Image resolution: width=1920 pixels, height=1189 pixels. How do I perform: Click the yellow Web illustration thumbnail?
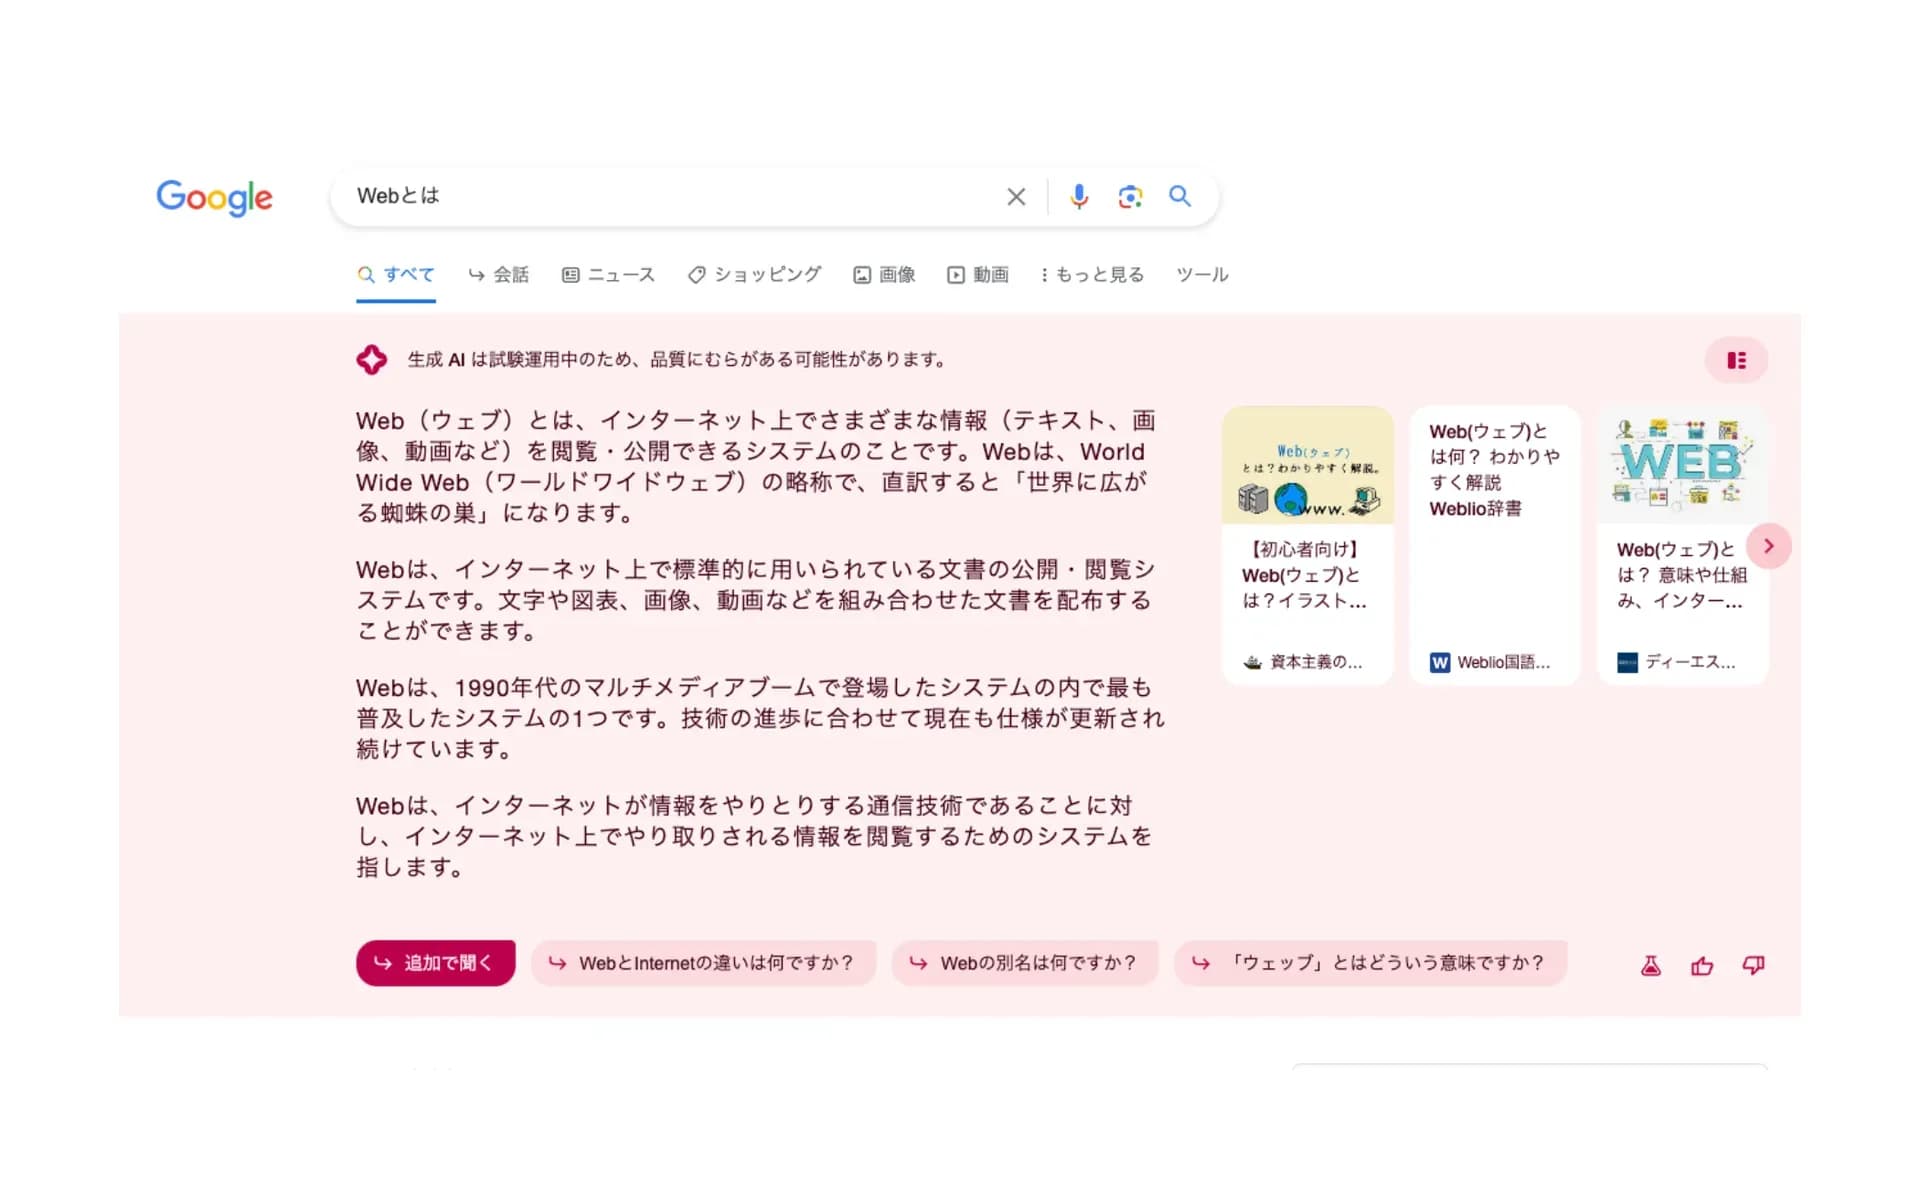[1308, 465]
